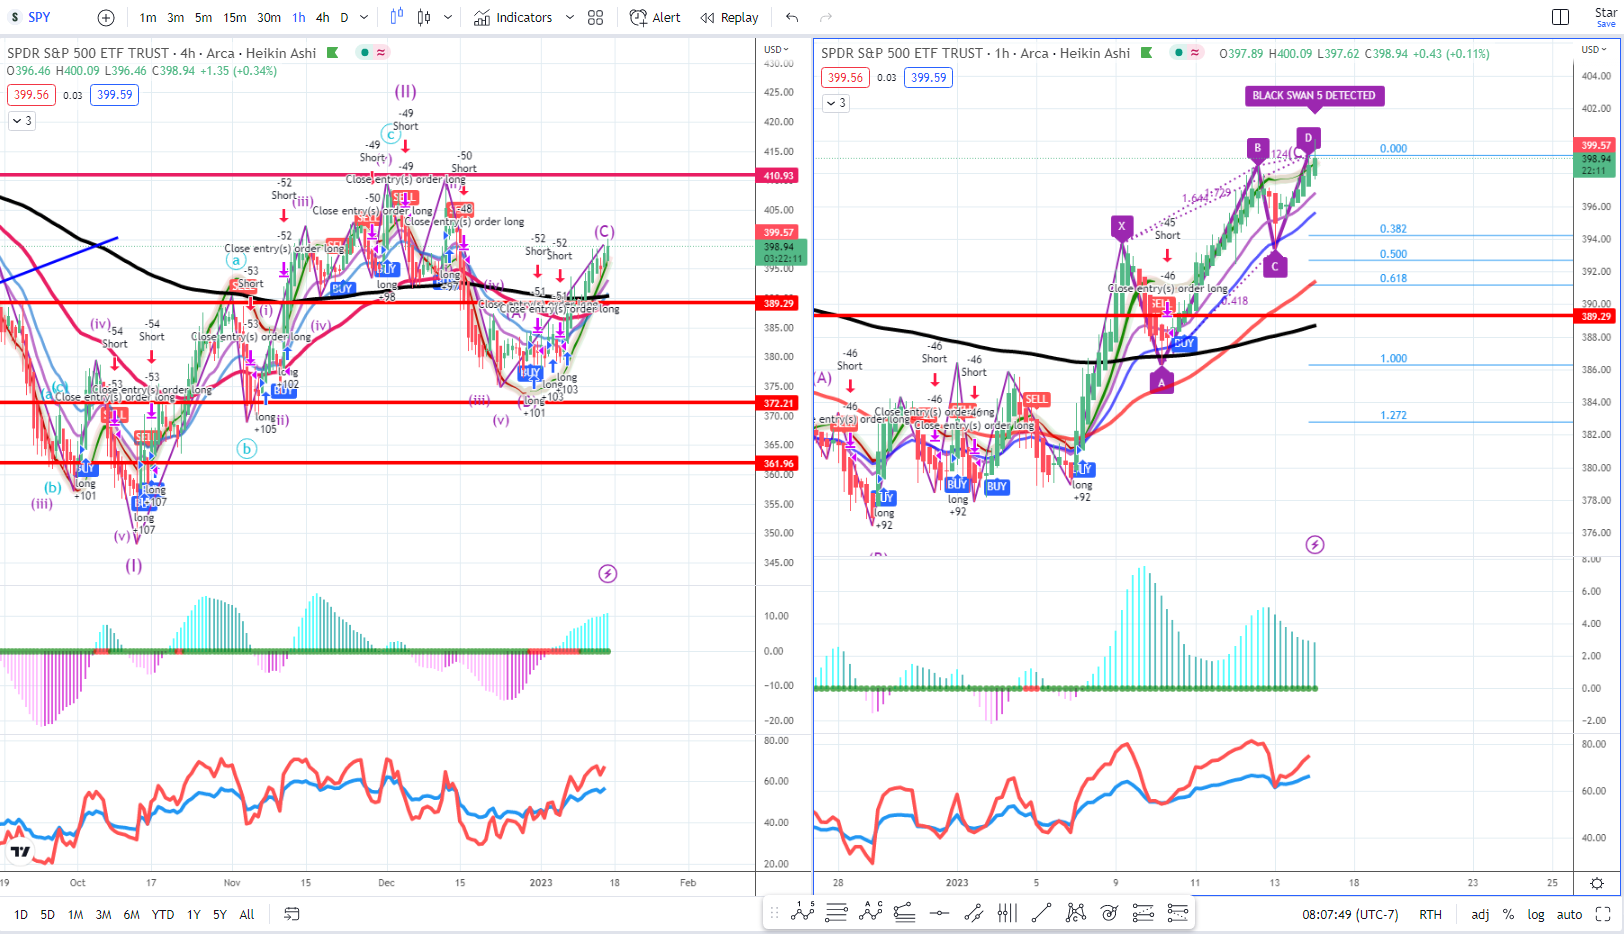Toggle percent scale
Screen dimensions: 1624x934
1508,914
